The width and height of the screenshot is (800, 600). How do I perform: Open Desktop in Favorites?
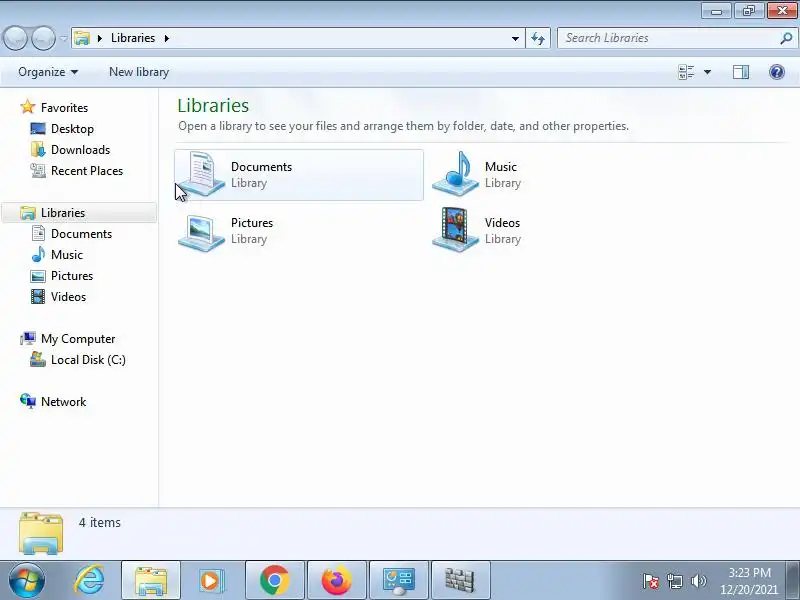pos(72,129)
